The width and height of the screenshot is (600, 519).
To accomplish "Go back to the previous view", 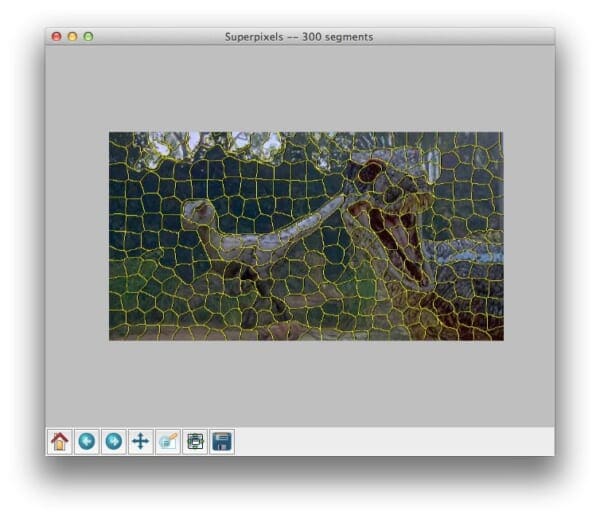I will click(87, 441).
